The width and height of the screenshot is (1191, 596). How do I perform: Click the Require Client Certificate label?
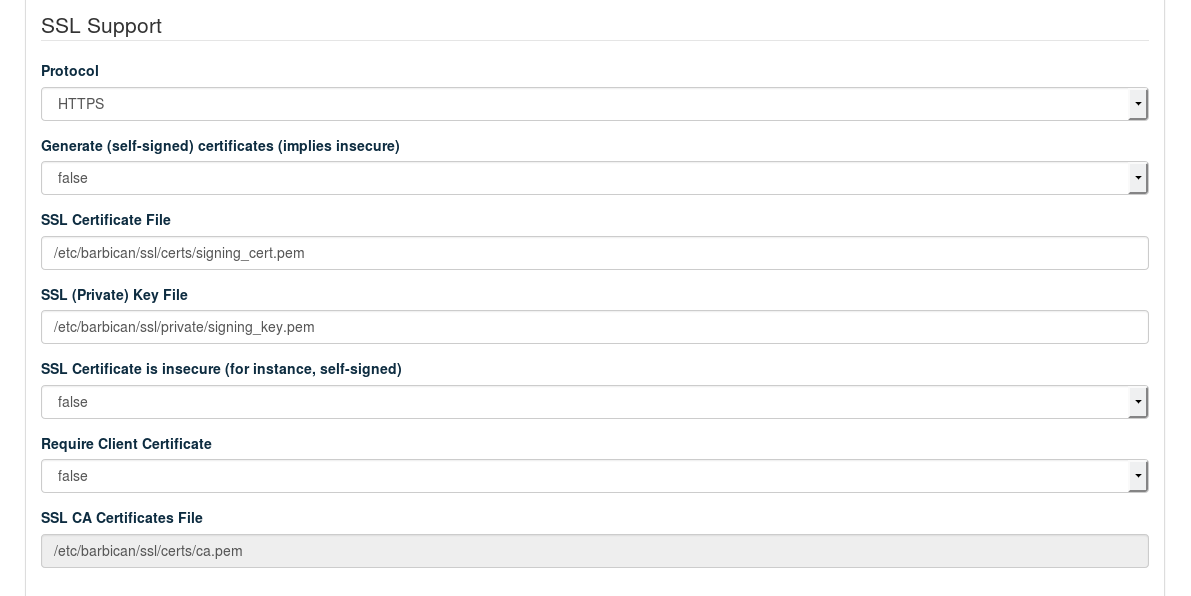126,444
